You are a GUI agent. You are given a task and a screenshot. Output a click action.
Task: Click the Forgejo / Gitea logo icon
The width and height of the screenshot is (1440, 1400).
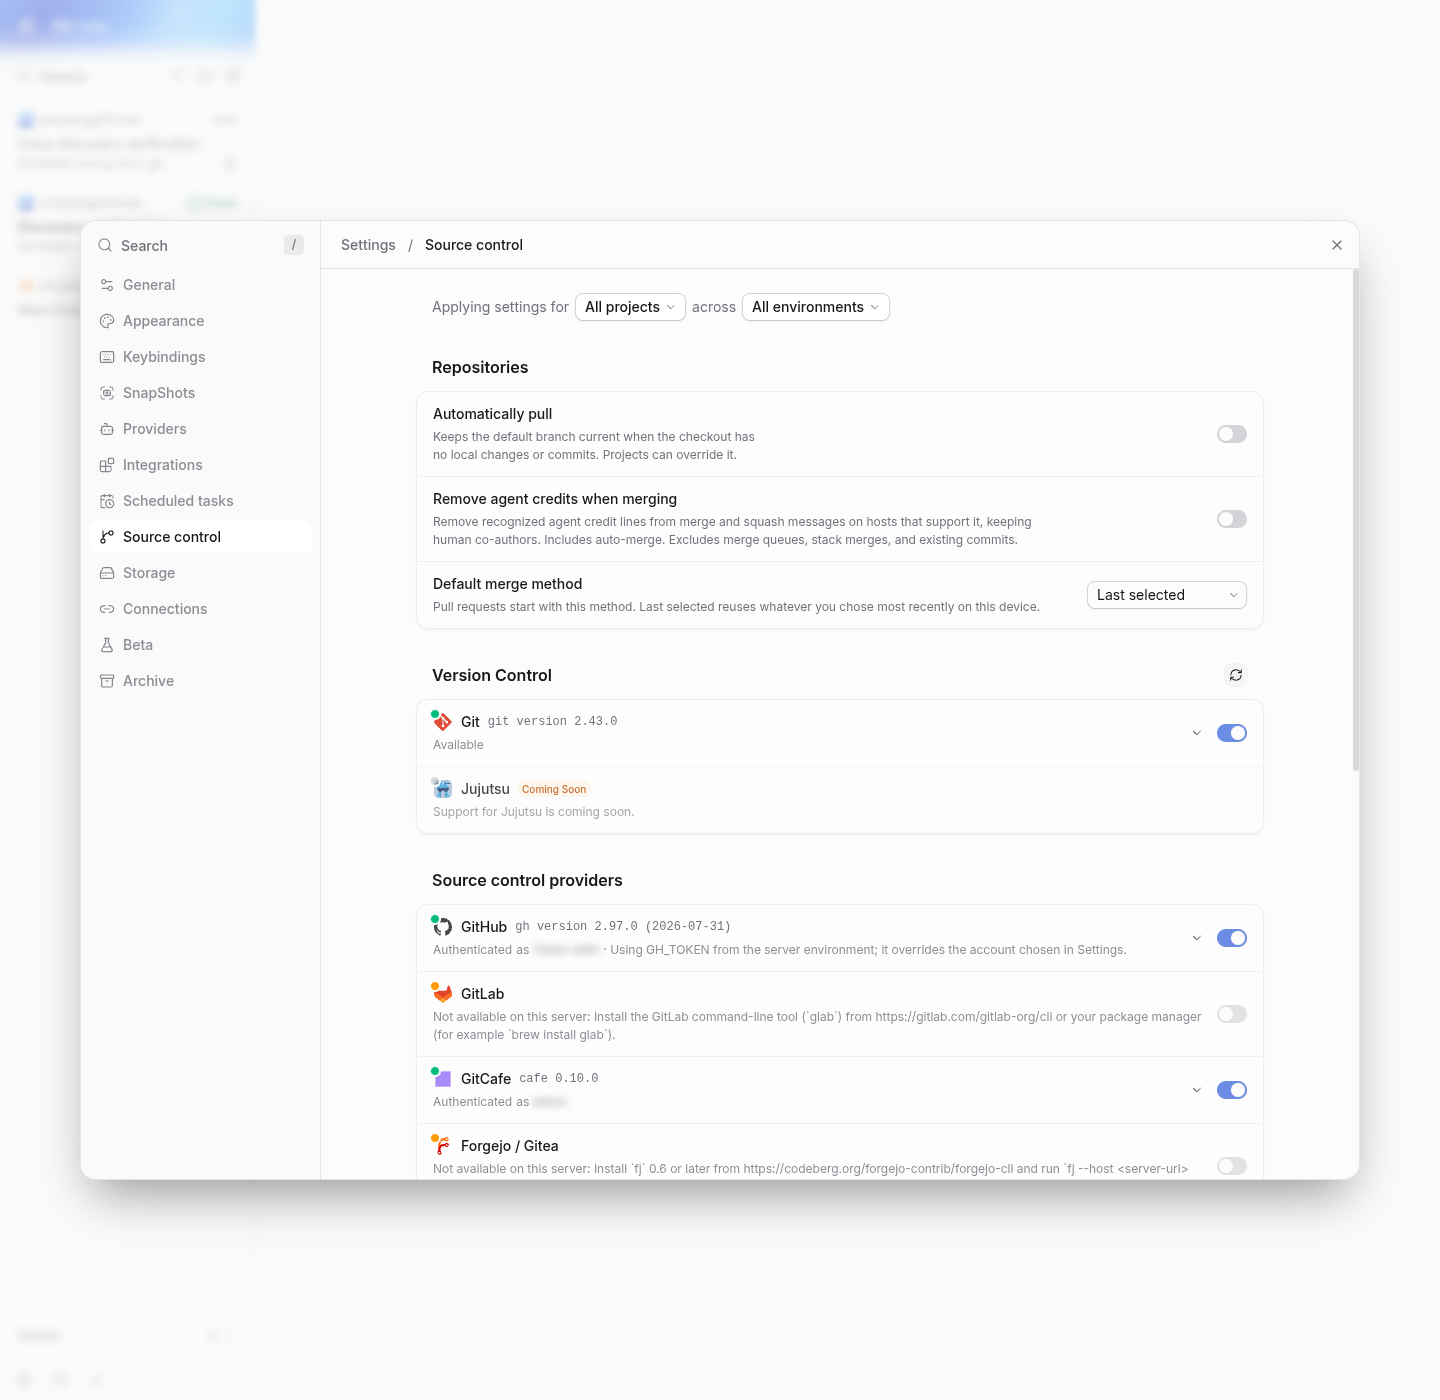point(443,1146)
